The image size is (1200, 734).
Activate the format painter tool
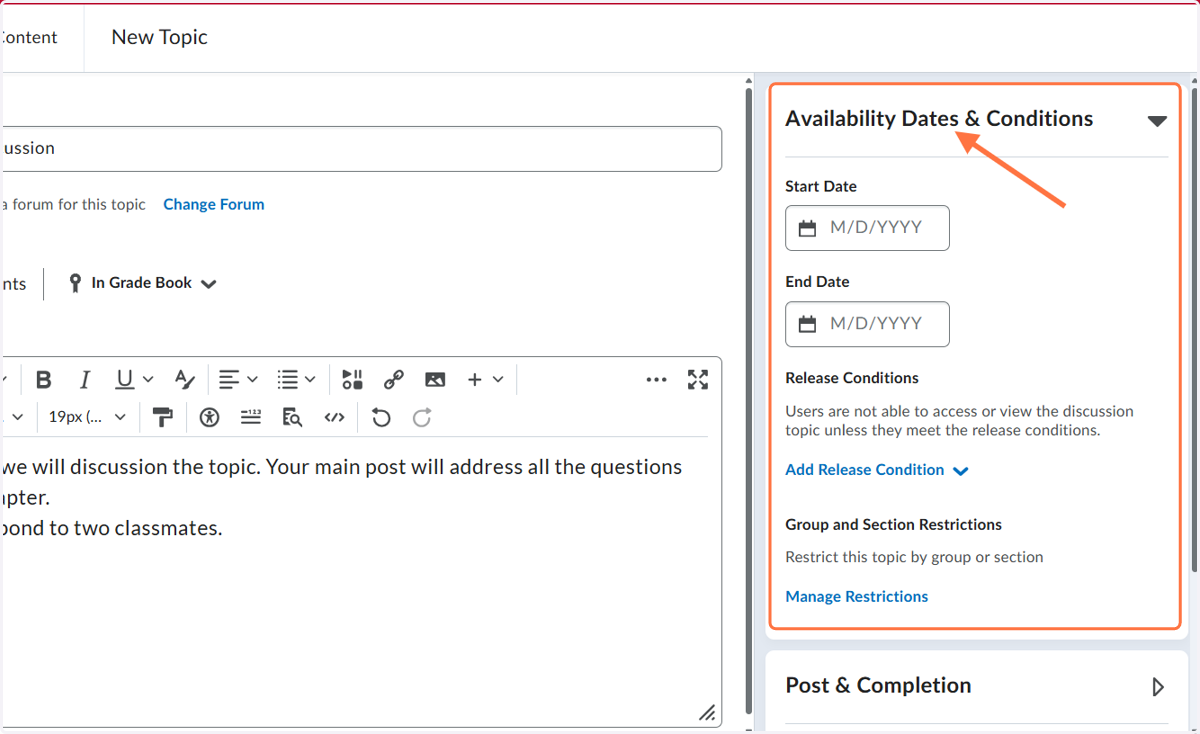click(x=162, y=418)
